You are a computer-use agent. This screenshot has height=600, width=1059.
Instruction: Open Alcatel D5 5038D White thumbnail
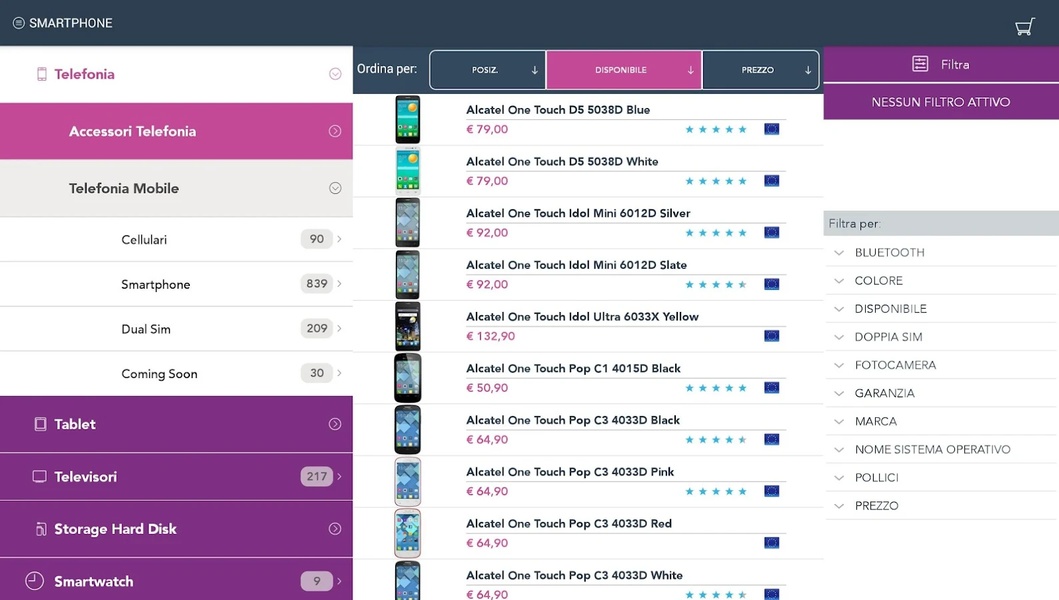tap(407, 171)
